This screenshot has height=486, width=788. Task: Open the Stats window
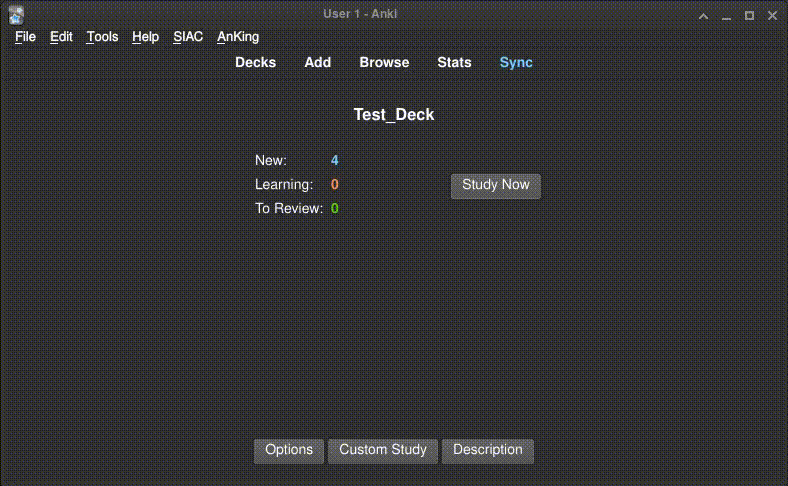[454, 62]
